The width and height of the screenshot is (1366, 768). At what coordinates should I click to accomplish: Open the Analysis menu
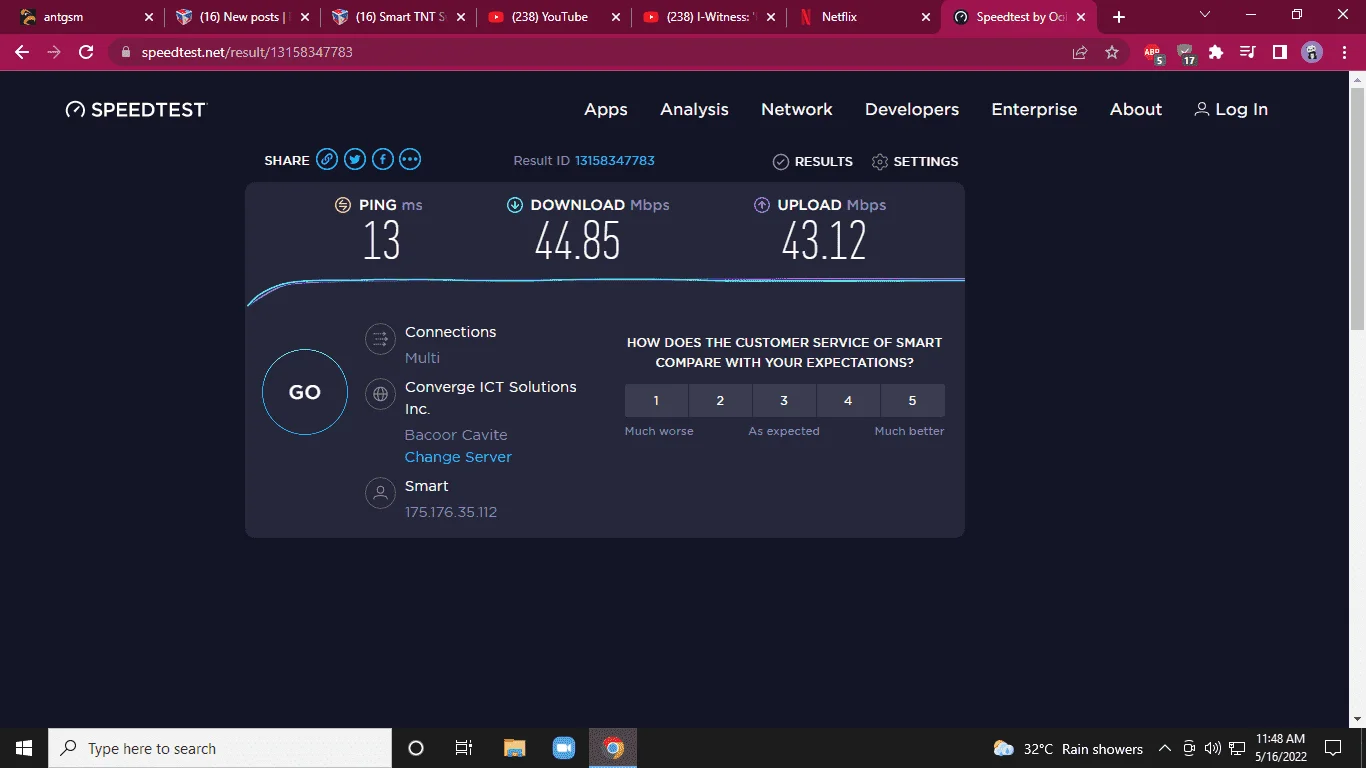pos(694,110)
